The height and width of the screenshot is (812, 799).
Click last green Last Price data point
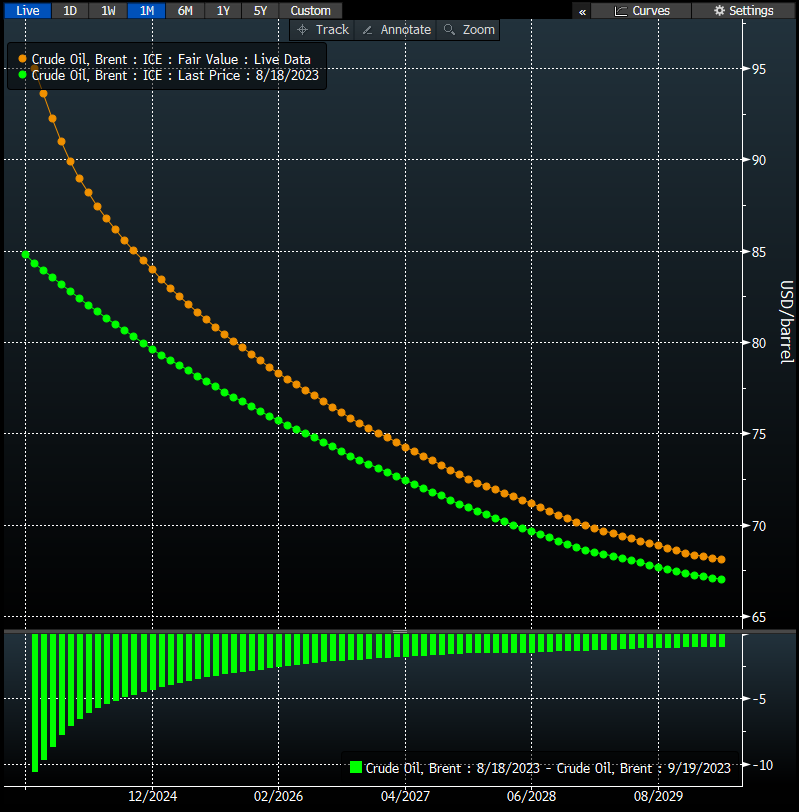(721, 579)
